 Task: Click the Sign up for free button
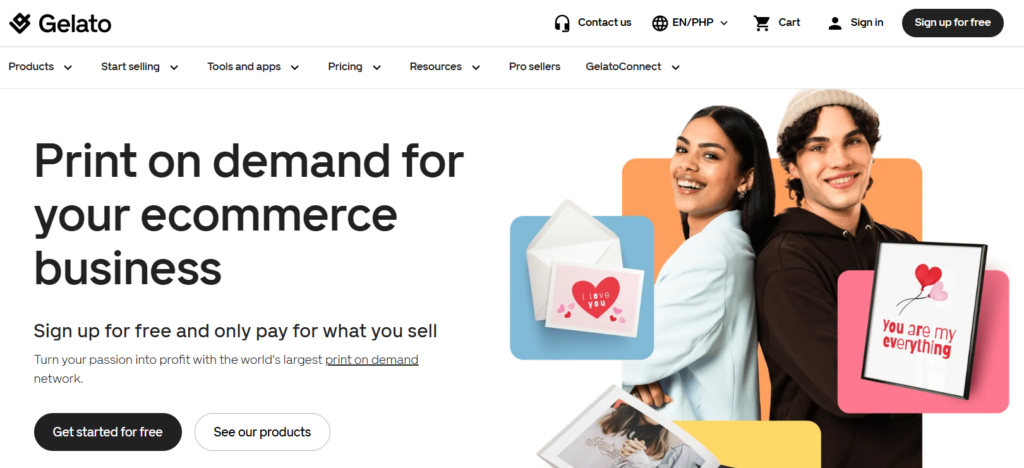pyautogui.click(x=953, y=23)
